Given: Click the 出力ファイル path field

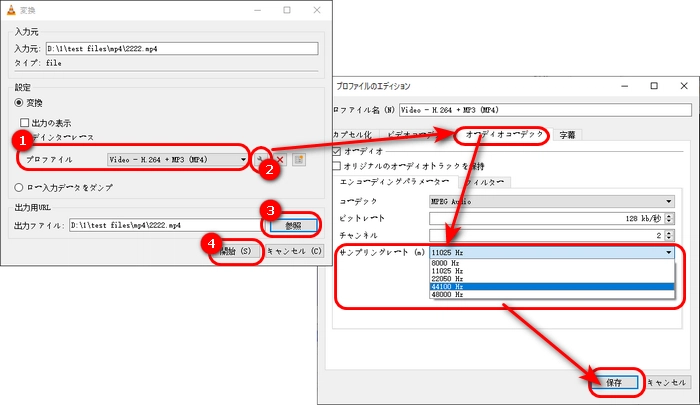Looking at the screenshot, I should [163, 226].
